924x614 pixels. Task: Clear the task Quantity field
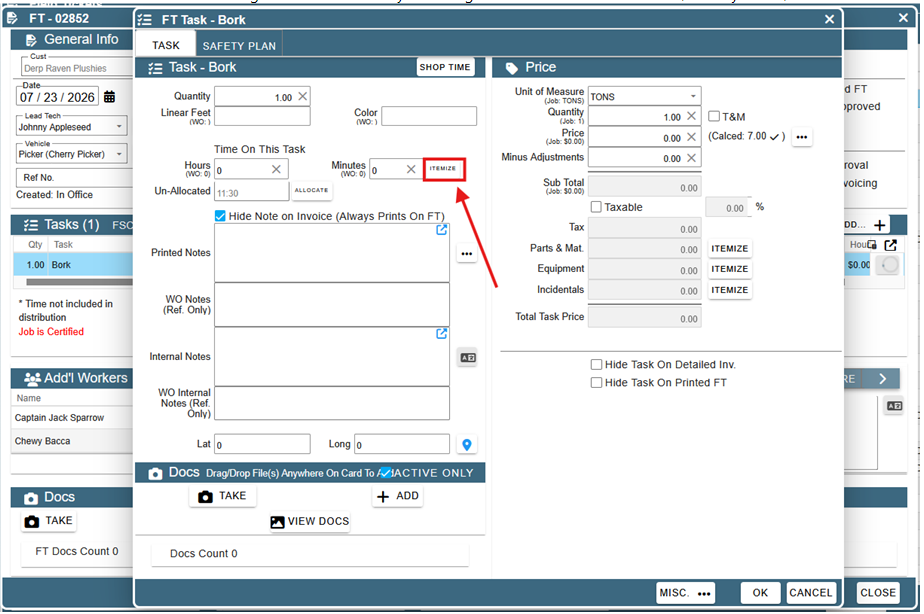(302, 96)
